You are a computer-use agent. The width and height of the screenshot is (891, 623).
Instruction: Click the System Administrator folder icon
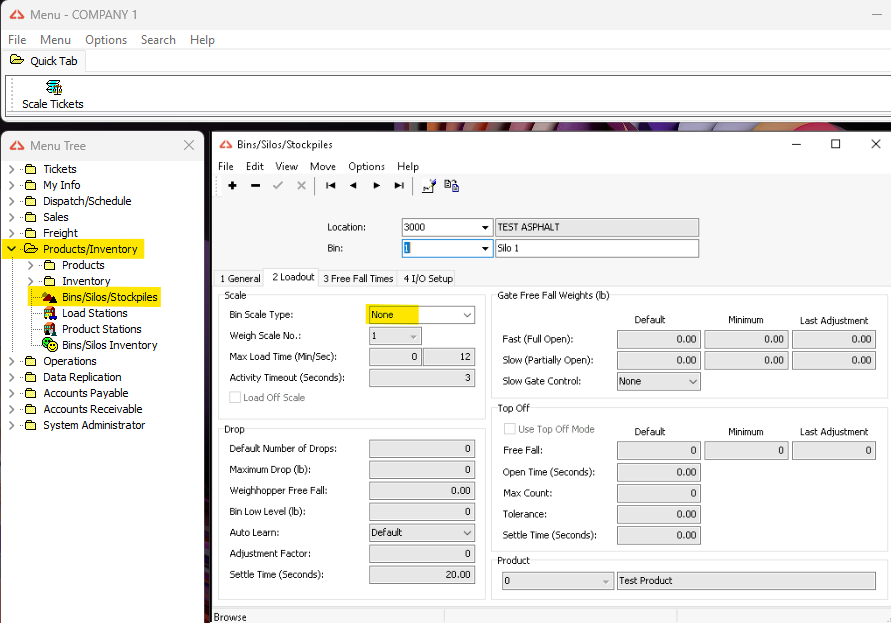coord(31,425)
